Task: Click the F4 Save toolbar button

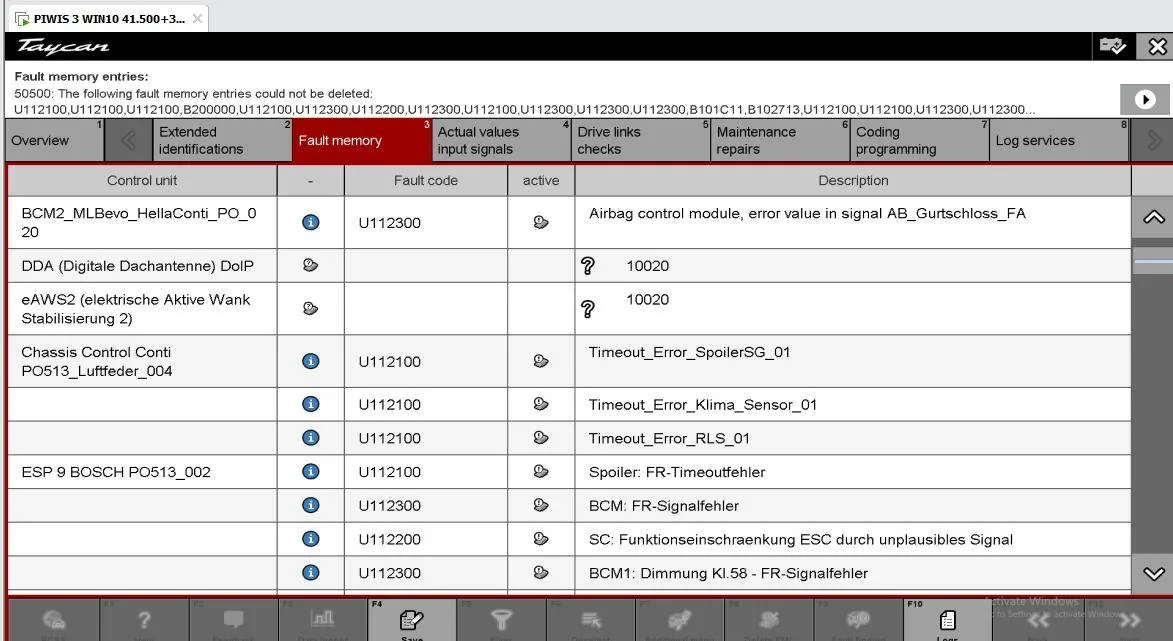Action: pos(411,619)
